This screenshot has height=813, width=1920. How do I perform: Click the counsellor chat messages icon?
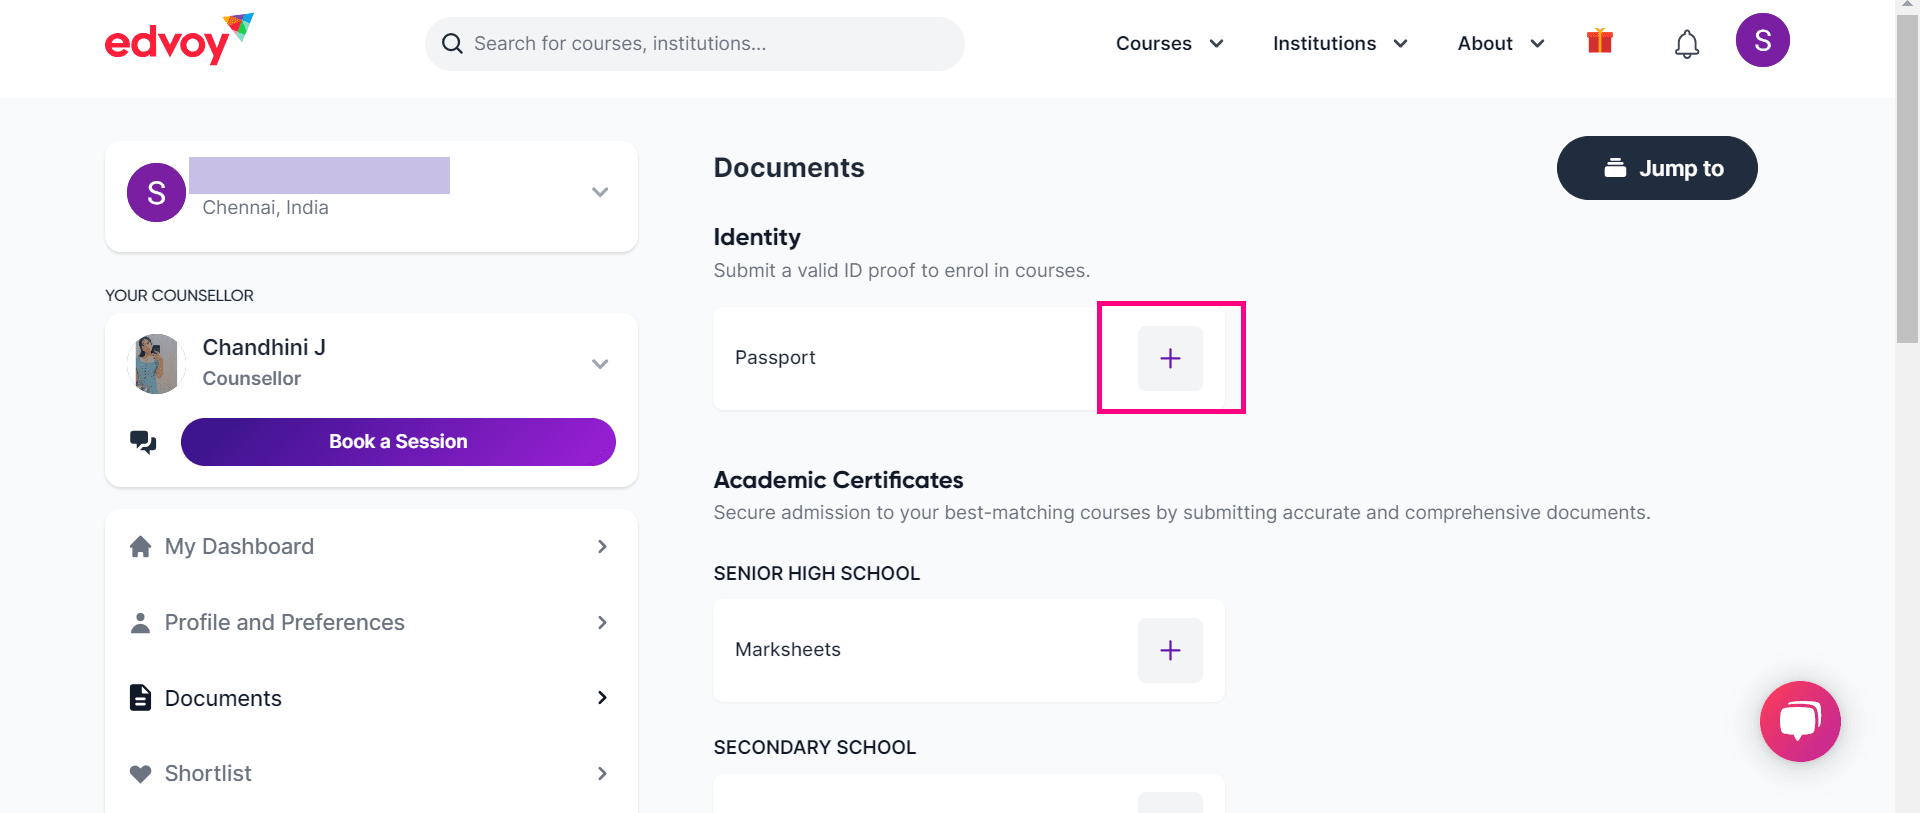point(143,442)
